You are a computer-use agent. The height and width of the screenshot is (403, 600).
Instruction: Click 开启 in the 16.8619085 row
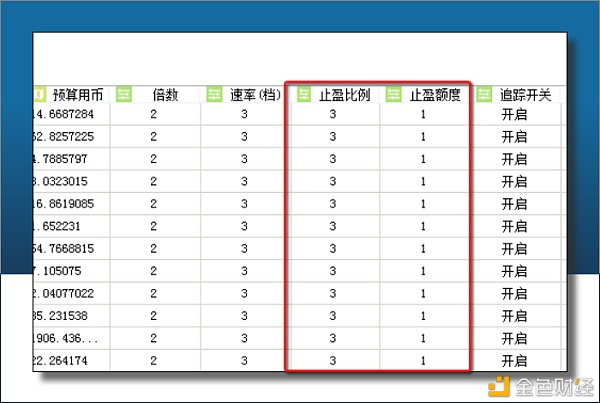tap(514, 204)
